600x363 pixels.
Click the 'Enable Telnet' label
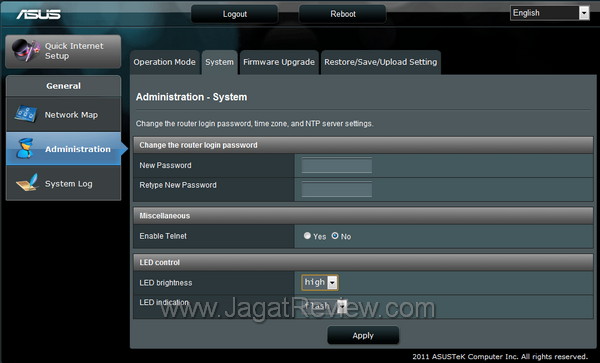pyautogui.click(x=163, y=236)
